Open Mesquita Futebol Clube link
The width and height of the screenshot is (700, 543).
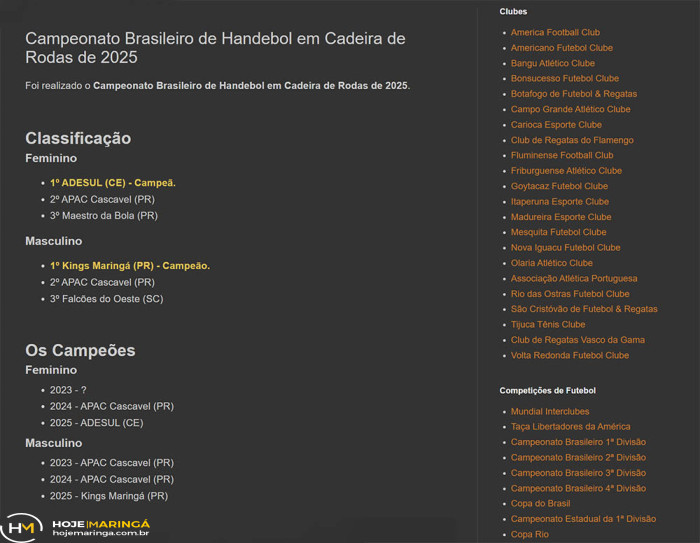tap(558, 232)
